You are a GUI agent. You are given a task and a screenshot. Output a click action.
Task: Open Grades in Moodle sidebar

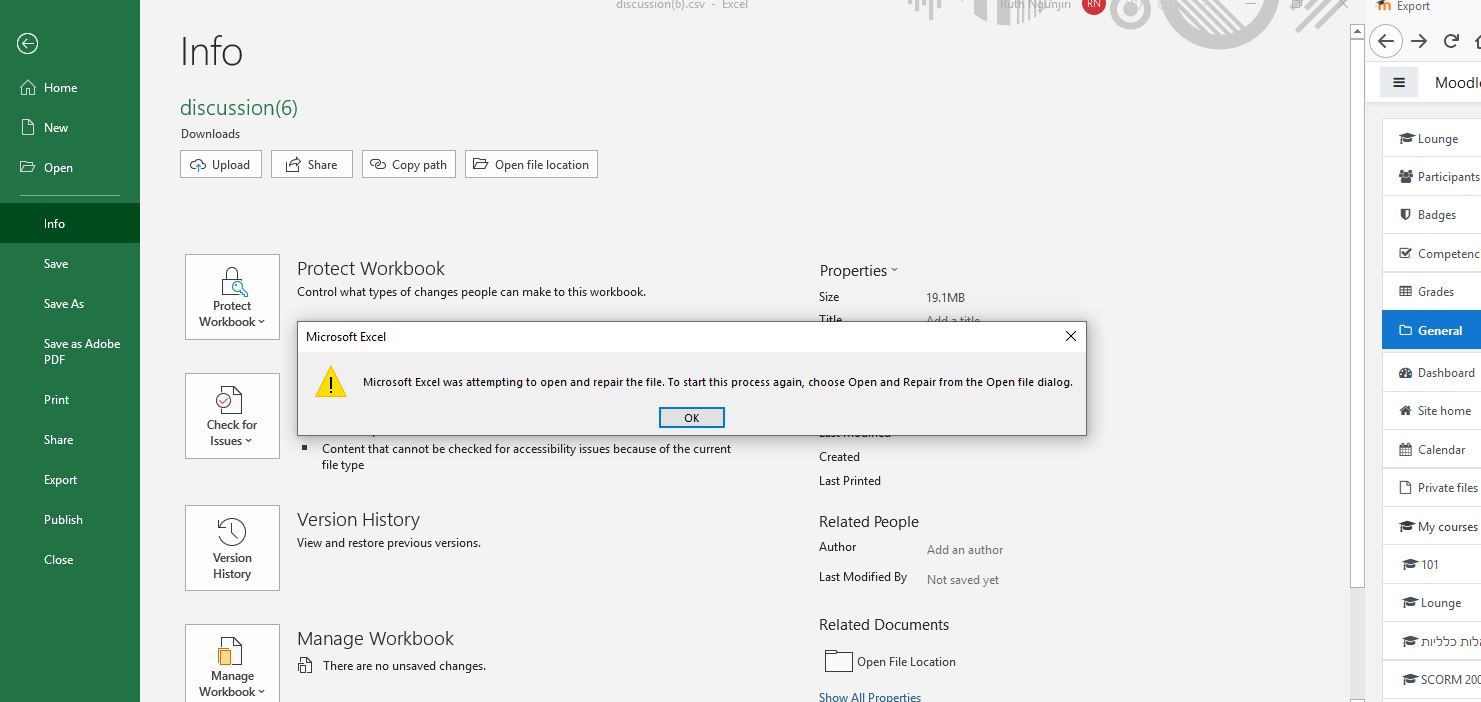click(1432, 292)
